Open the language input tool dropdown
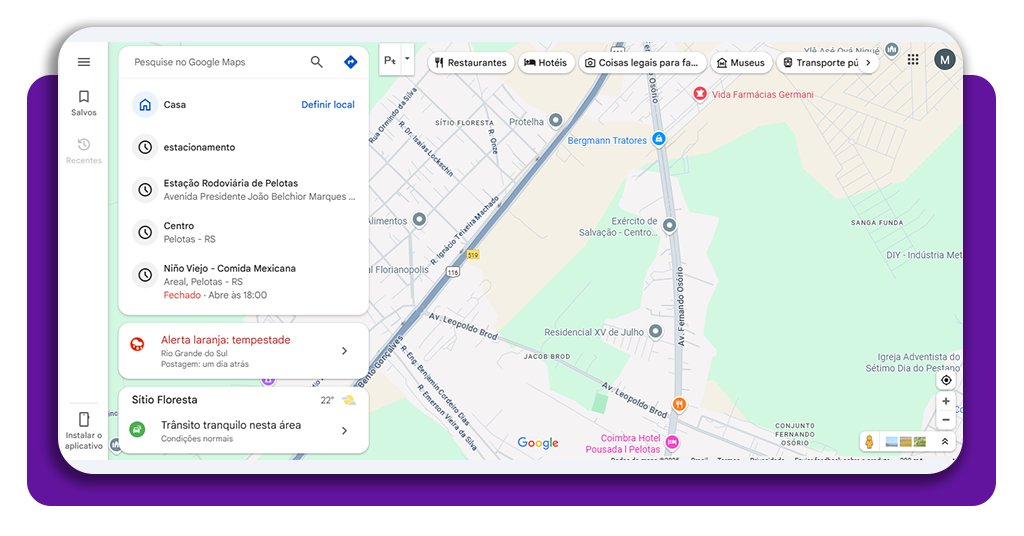The height and width of the screenshot is (536, 1024). pyautogui.click(x=408, y=59)
